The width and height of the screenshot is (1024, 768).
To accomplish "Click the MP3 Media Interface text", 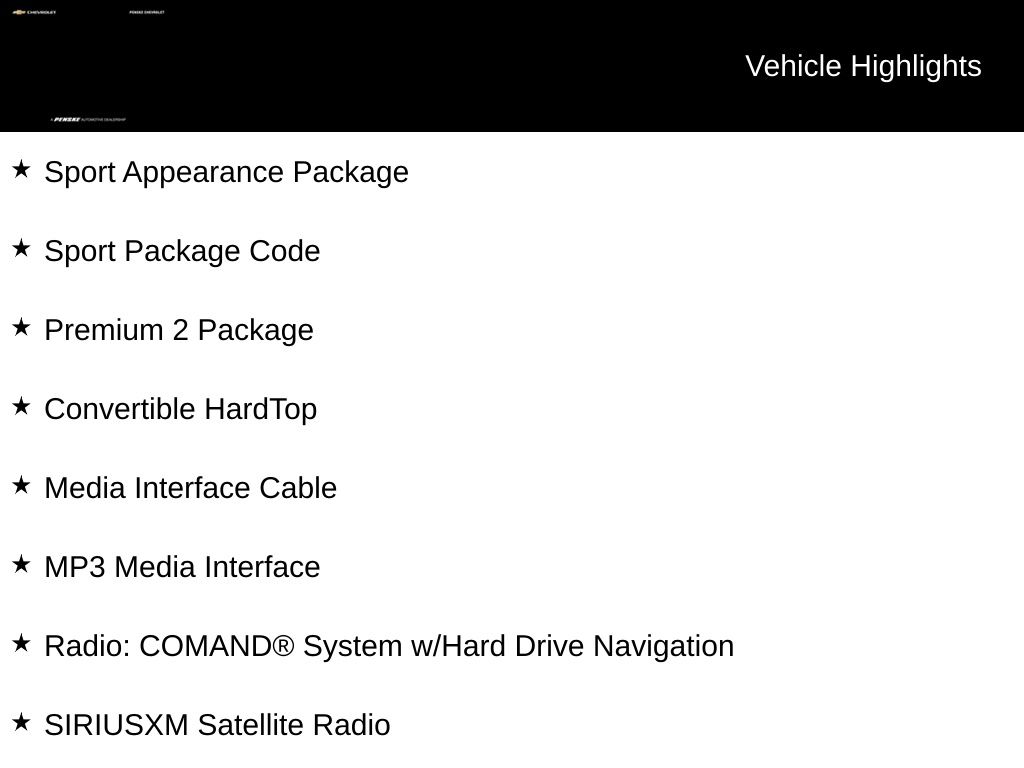I will (x=182, y=567).
